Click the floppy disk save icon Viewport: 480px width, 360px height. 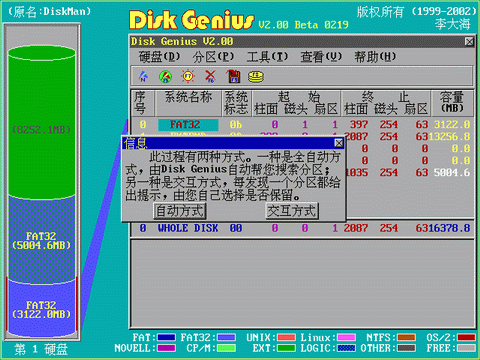click(233, 76)
